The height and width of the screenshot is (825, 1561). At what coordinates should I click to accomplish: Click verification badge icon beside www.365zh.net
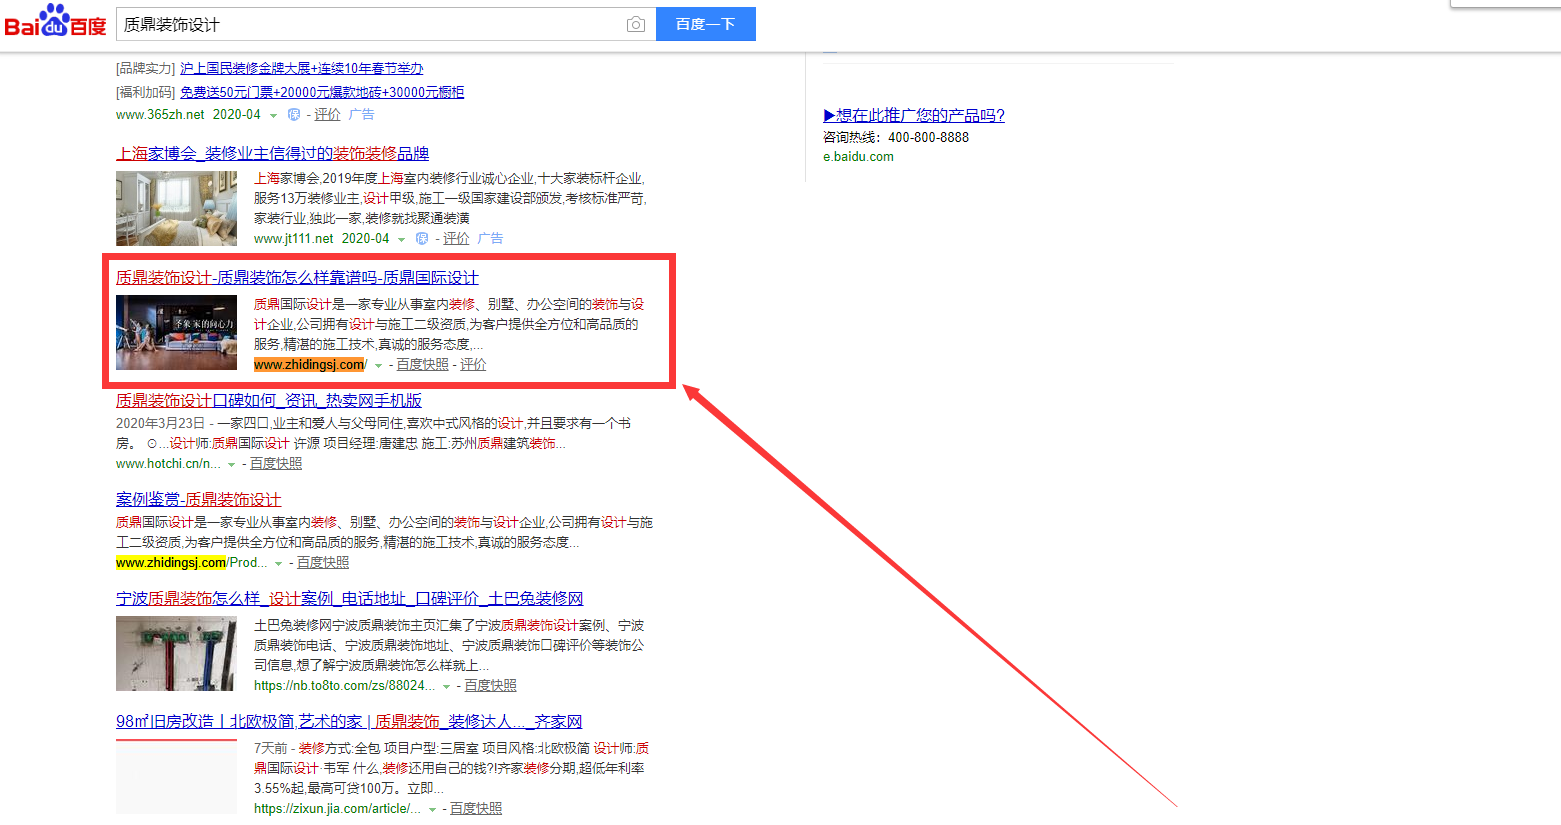click(294, 115)
